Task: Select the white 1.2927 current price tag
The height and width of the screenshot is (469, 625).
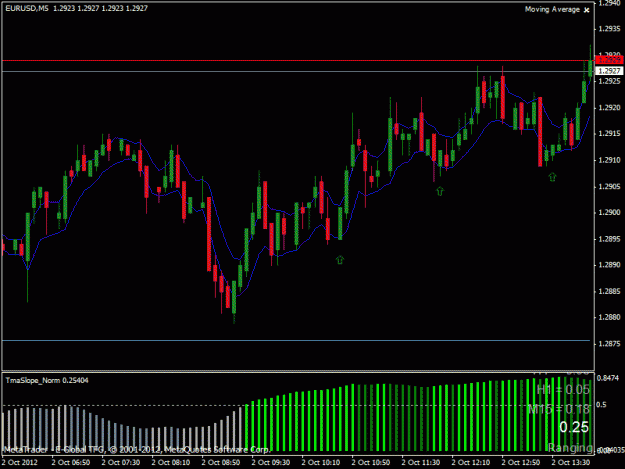Action: pos(609,71)
